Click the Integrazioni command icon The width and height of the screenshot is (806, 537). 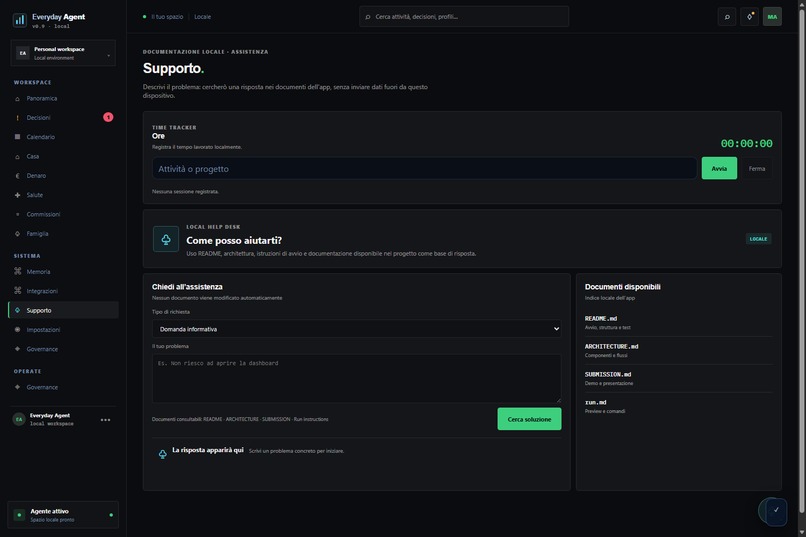[17, 291]
